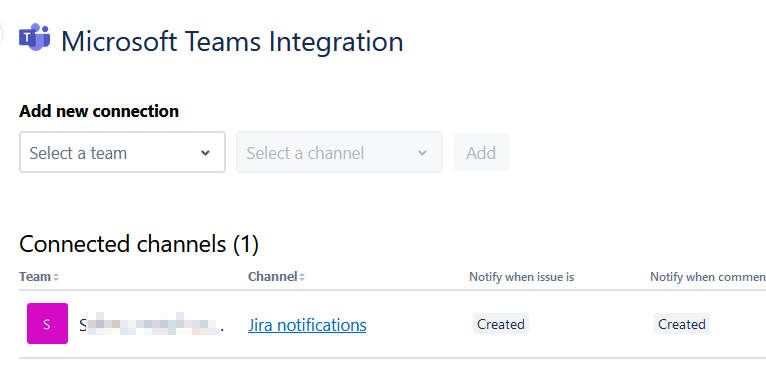Viewport: 766px width, 374px height.
Task: Click the Created tag under Notify when issue is
Action: (501, 324)
